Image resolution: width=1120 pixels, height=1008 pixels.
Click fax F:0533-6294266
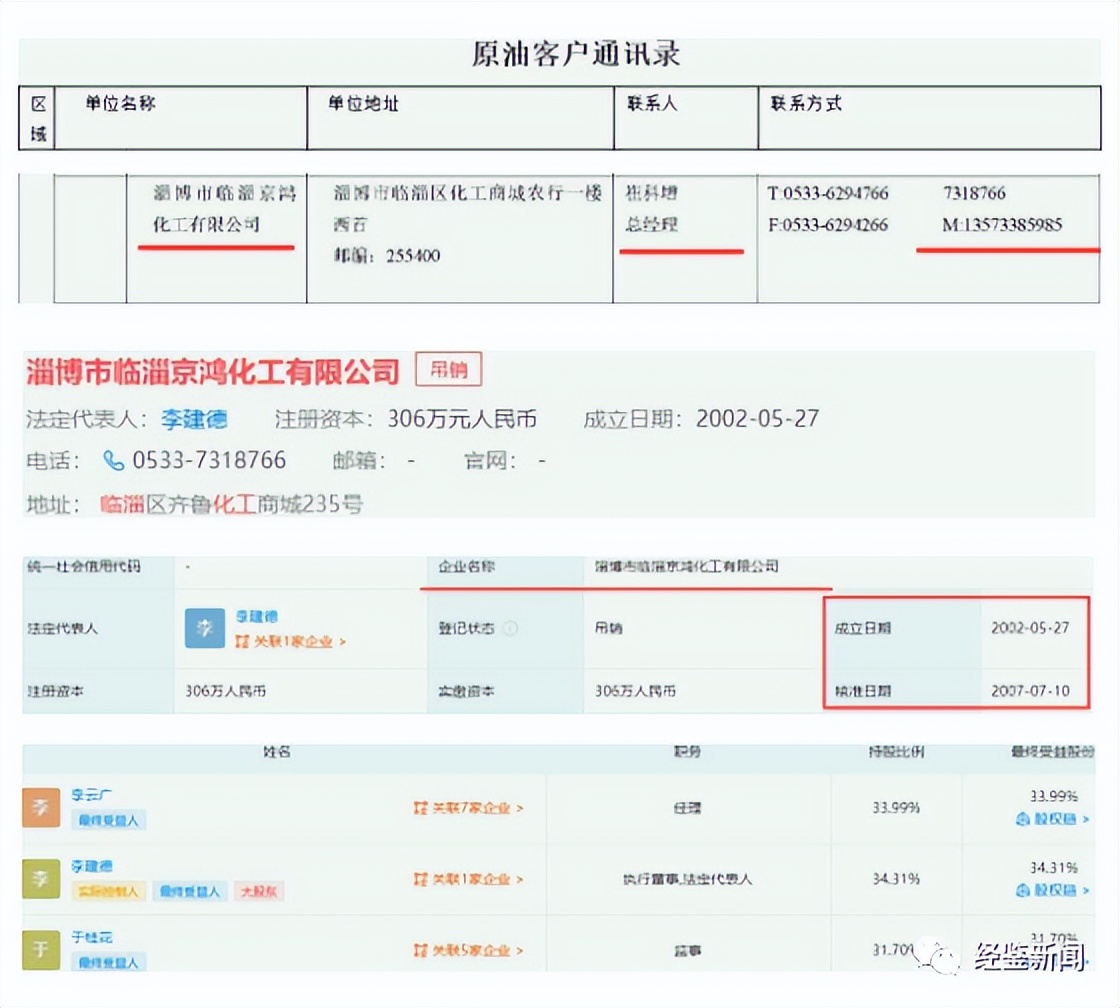pos(829,225)
